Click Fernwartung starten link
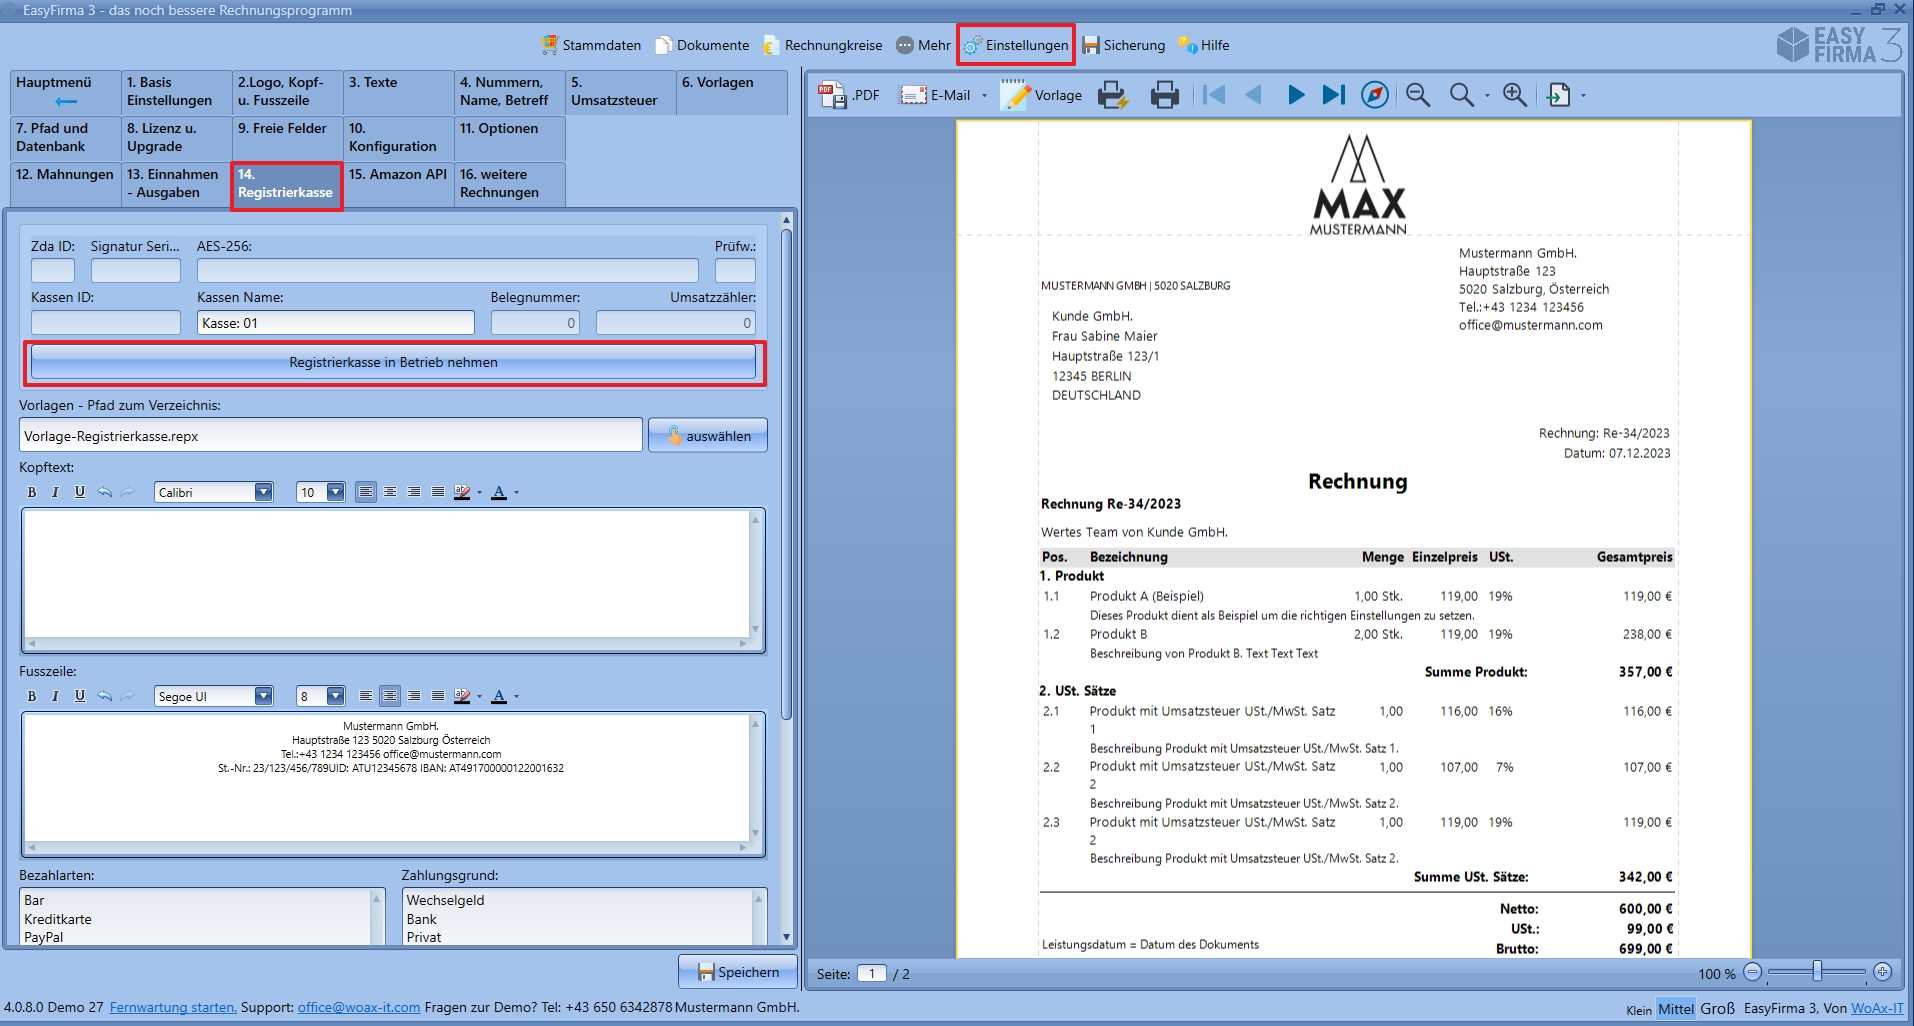The width and height of the screenshot is (1914, 1026). (x=173, y=1007)
